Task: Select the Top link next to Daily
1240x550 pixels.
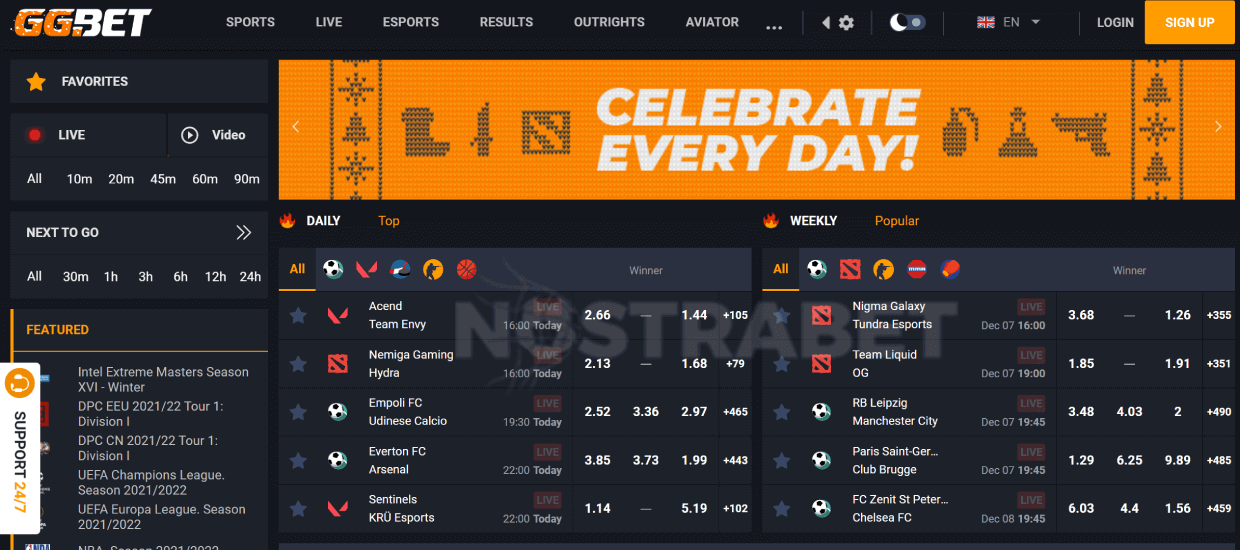Action: point(389,221)
